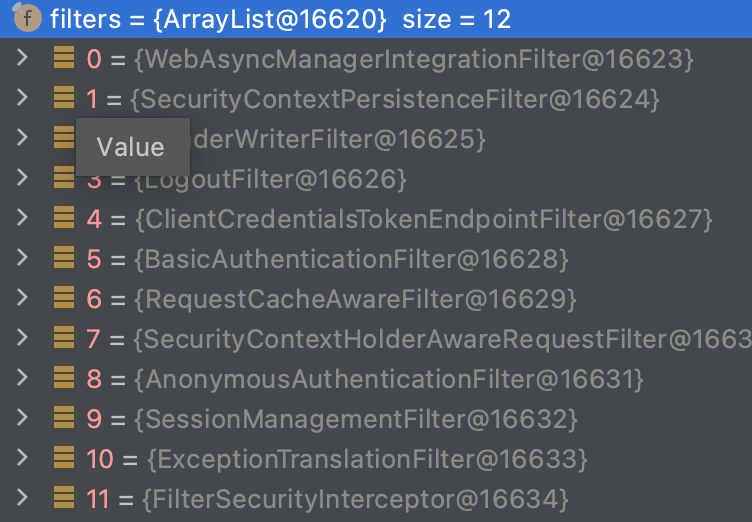This screenshot has height=522, width=752.
Task: Click array element icon for WebAsyncManagerIntegrationFilter
Action: pos(64,58)
